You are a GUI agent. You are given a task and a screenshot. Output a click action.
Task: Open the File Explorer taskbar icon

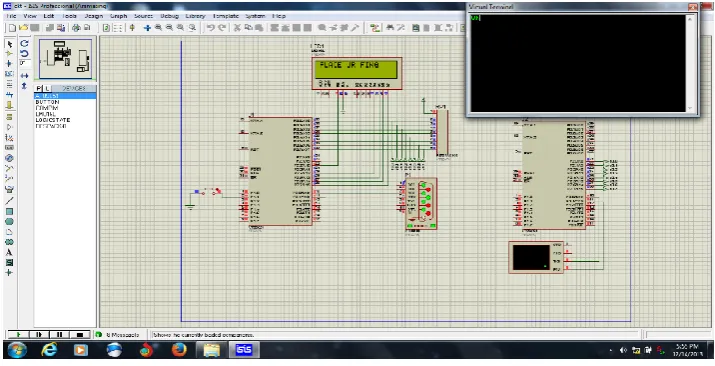[x=212, y=350]
